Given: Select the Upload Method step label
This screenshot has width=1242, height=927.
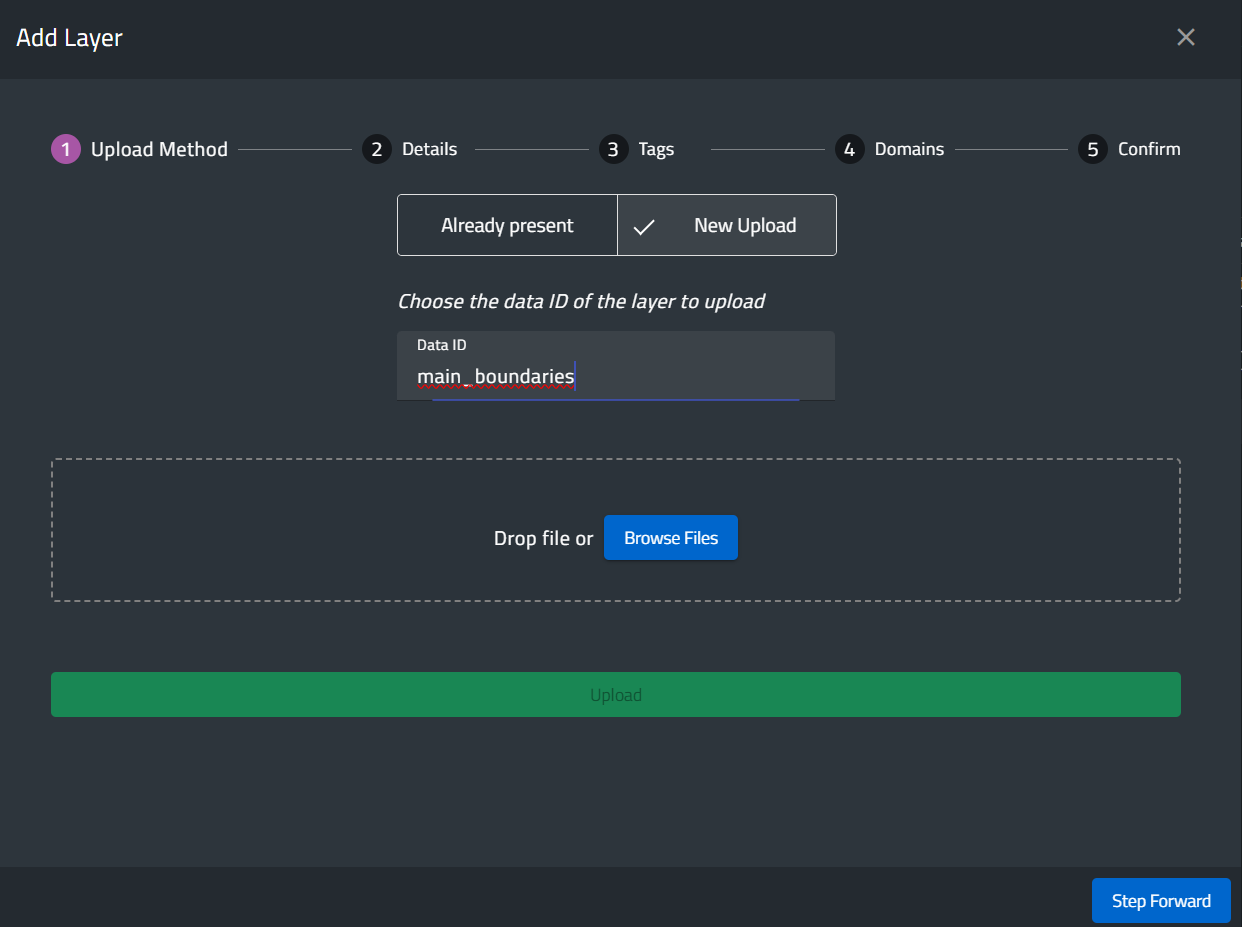Looking at the screenshot, I should pos(159,150).
